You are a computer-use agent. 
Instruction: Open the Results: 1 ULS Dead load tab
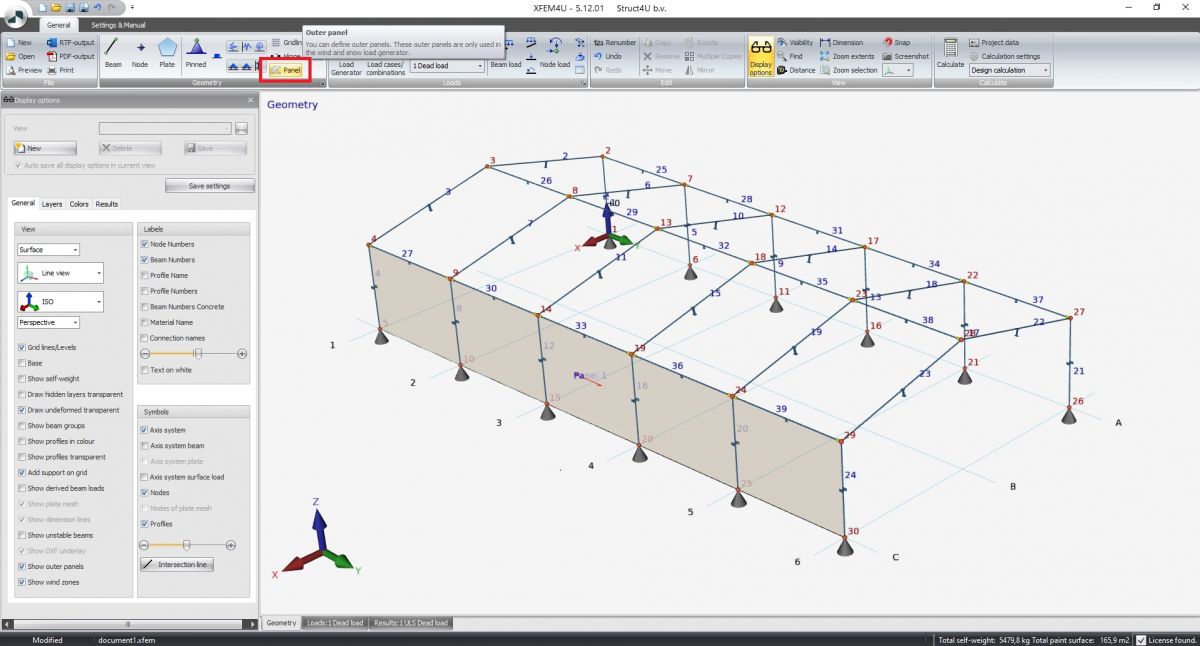[411, 622]
